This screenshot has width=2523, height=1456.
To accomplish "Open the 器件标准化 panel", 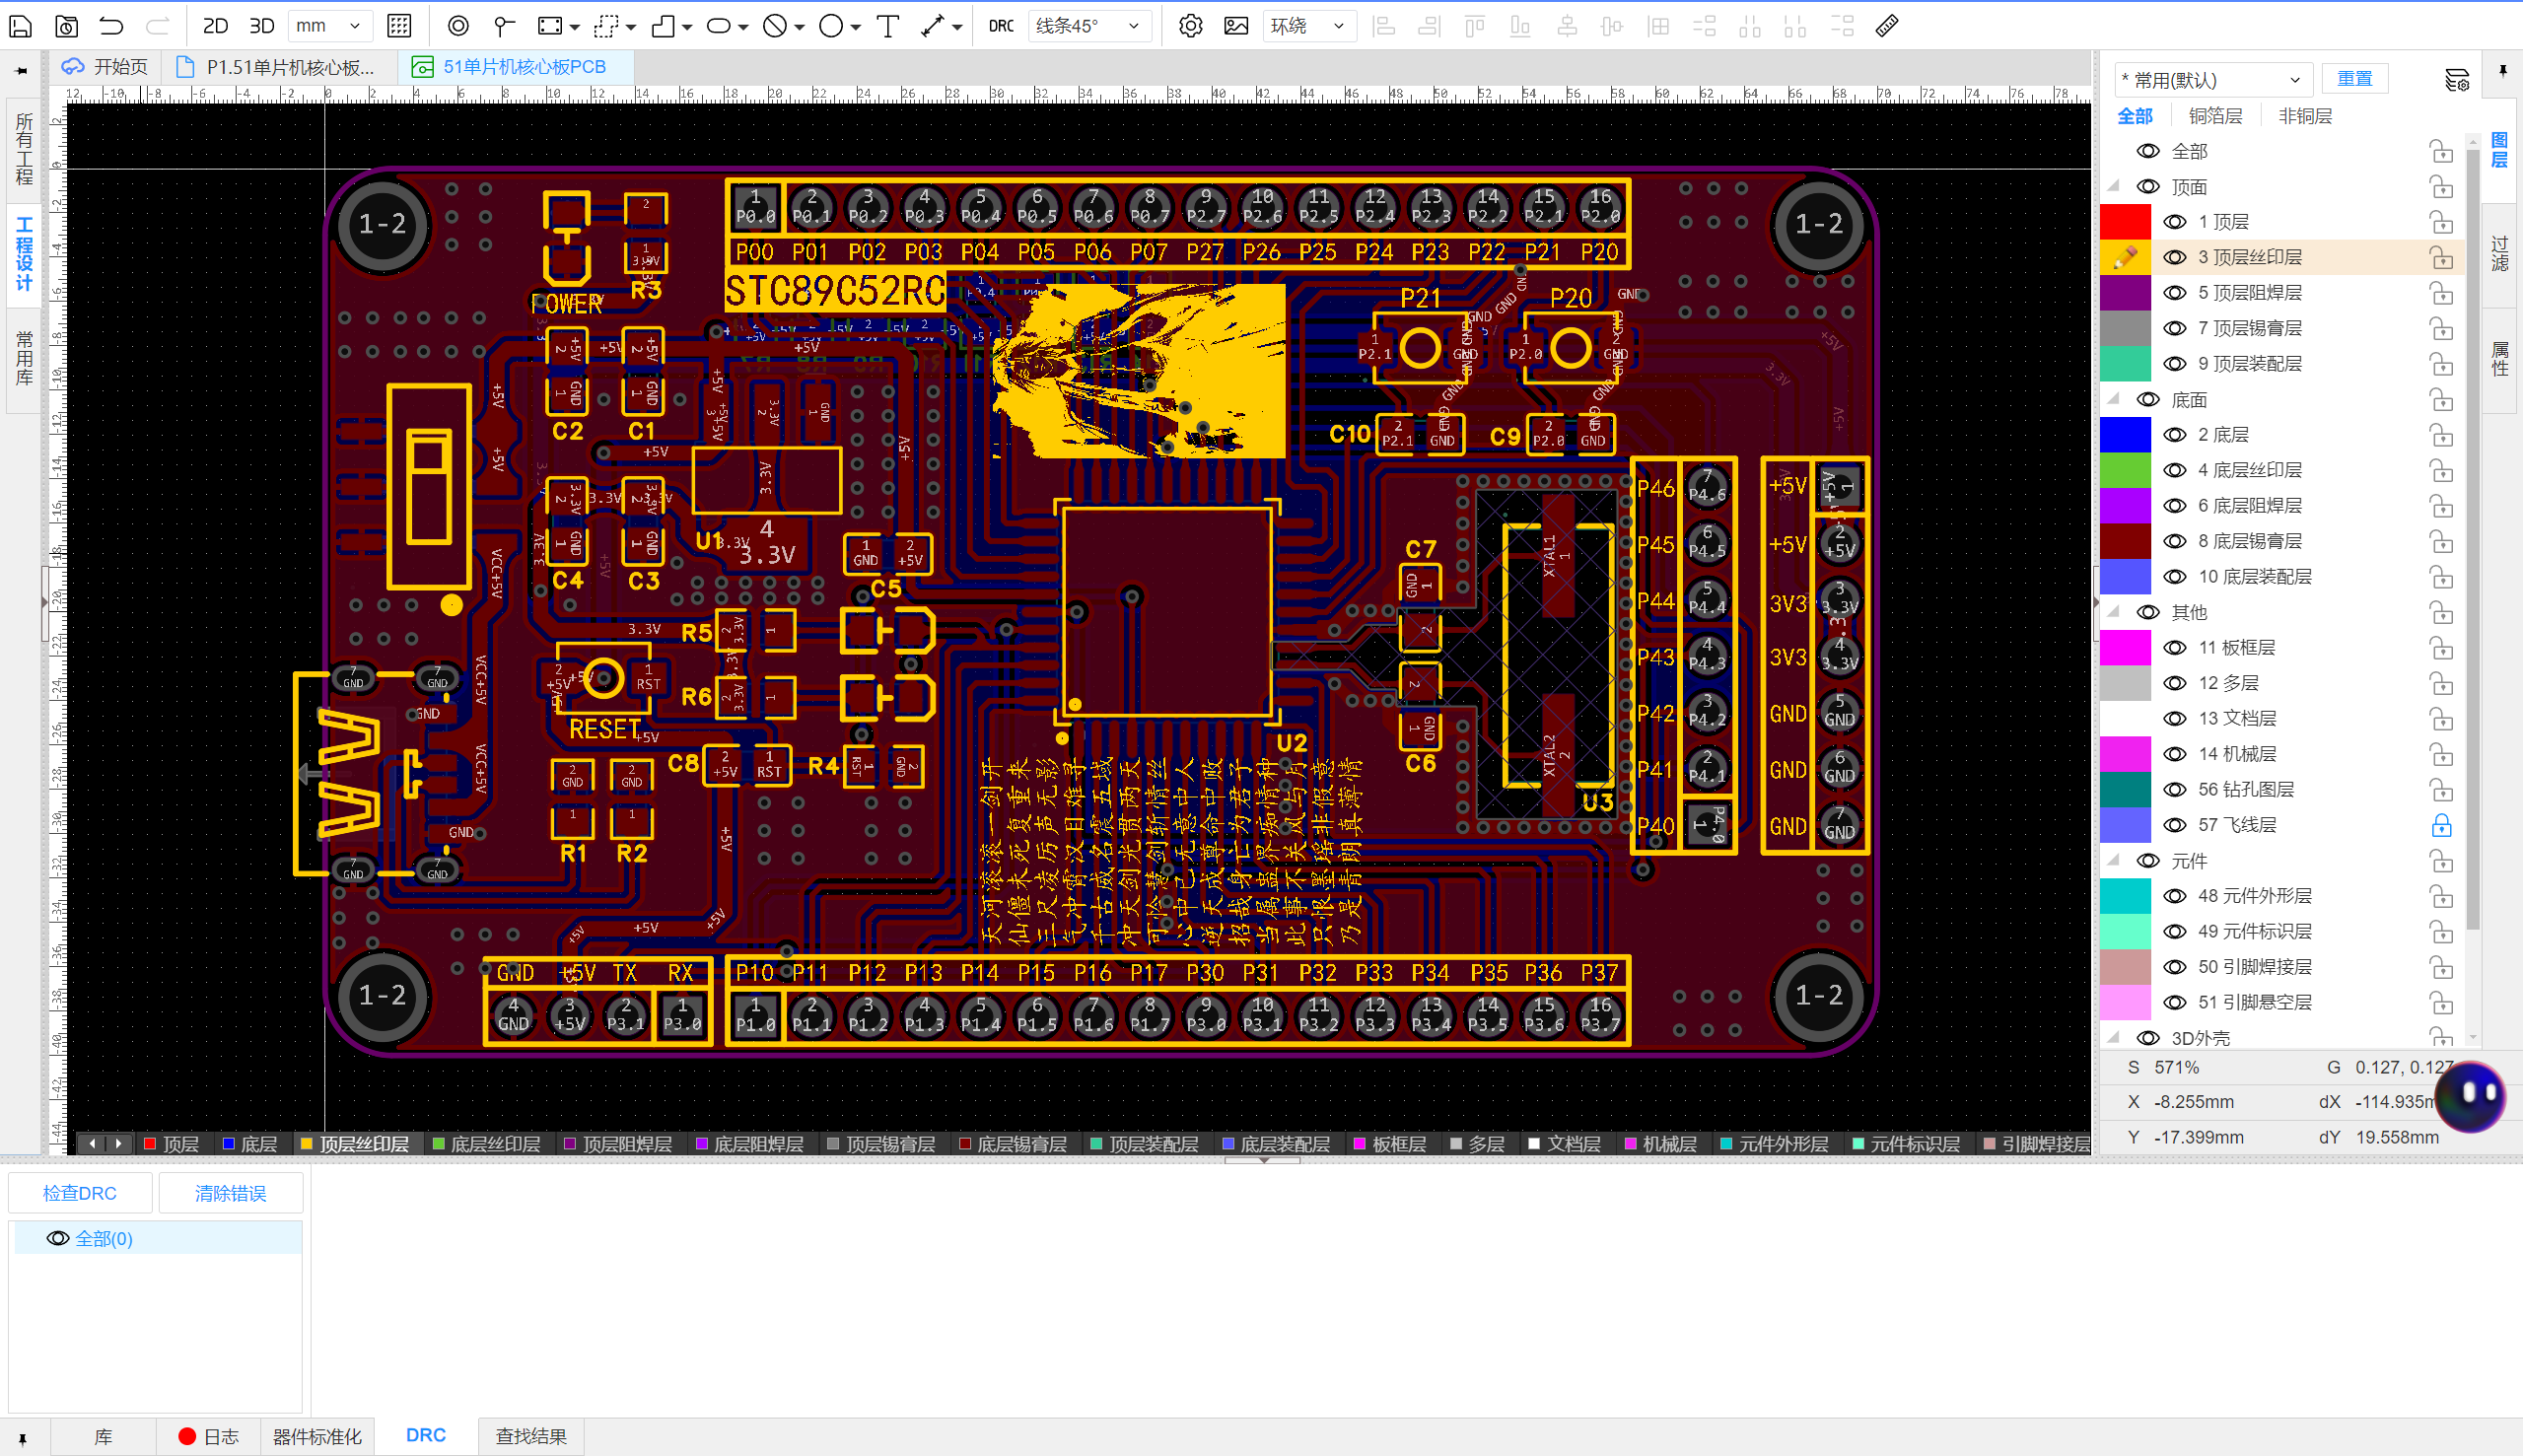I will click(317, 1437).
